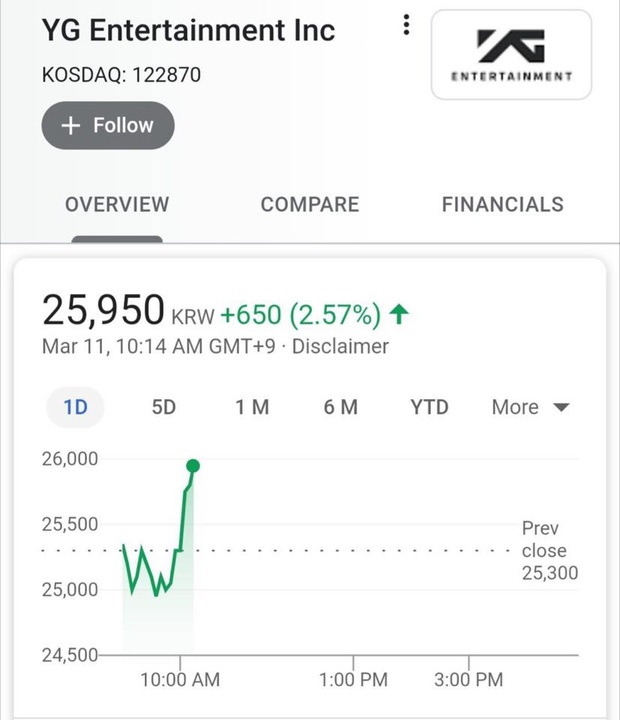Open the Disclaimer link
The height and width of the screenshot is (720, 620).
click(x=340, y=347)
